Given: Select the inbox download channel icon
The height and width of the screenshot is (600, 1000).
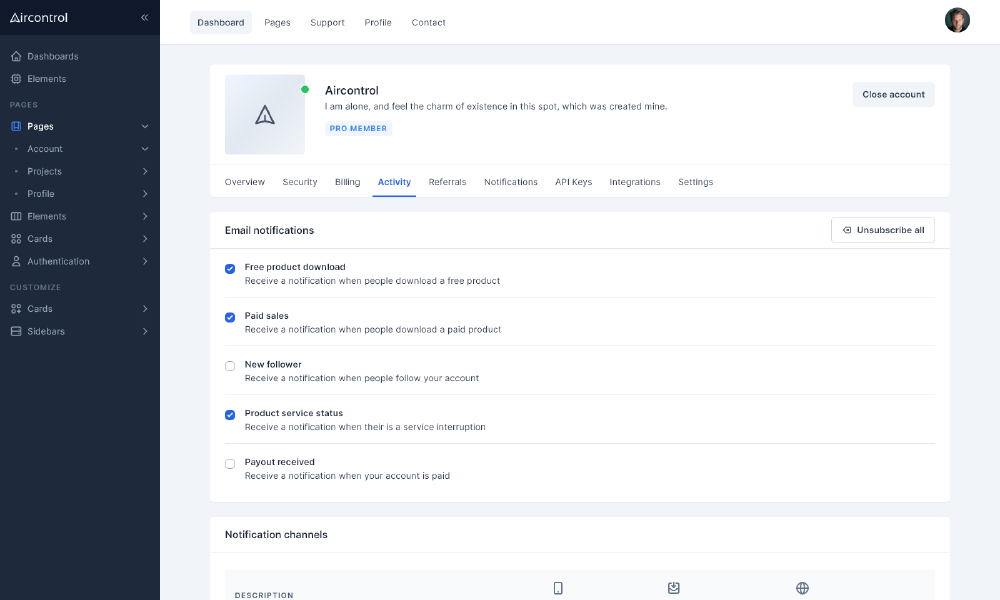Looking at the screenshot, I should coord(674,588).
